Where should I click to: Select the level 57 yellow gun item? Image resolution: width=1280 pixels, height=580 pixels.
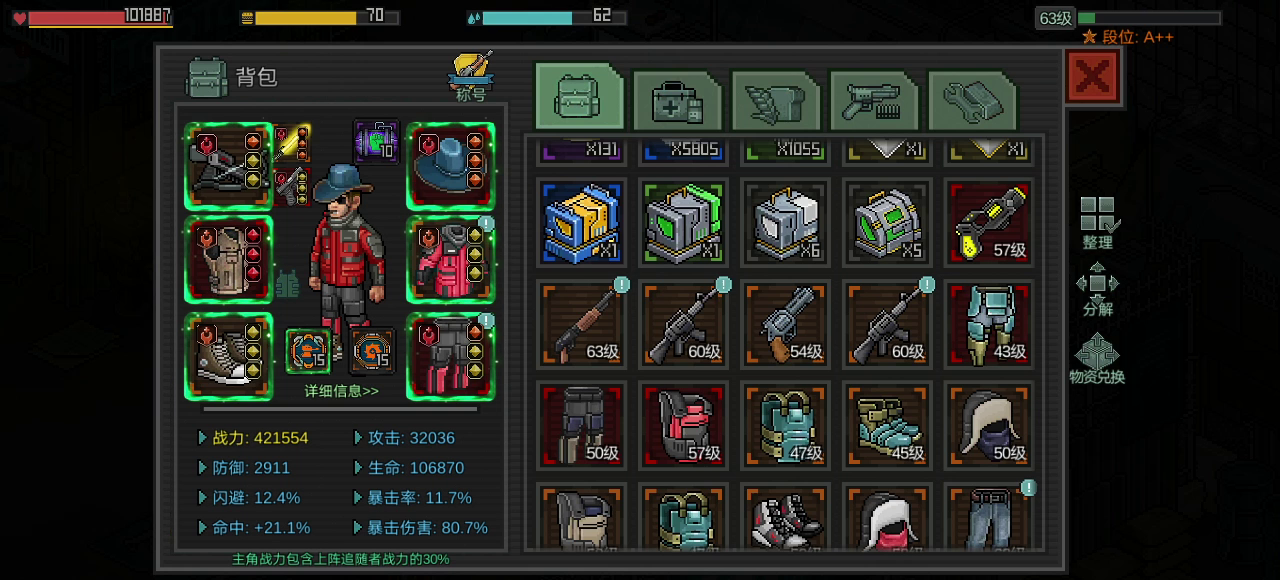[988, 222]
